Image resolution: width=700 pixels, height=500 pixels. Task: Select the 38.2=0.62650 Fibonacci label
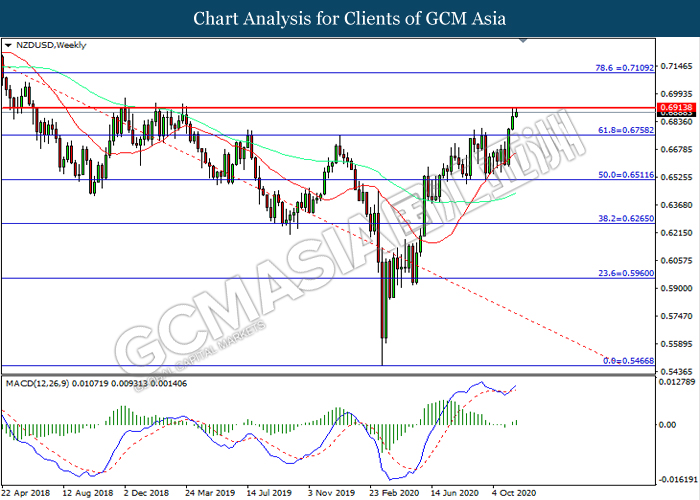(x=626, y=218)
